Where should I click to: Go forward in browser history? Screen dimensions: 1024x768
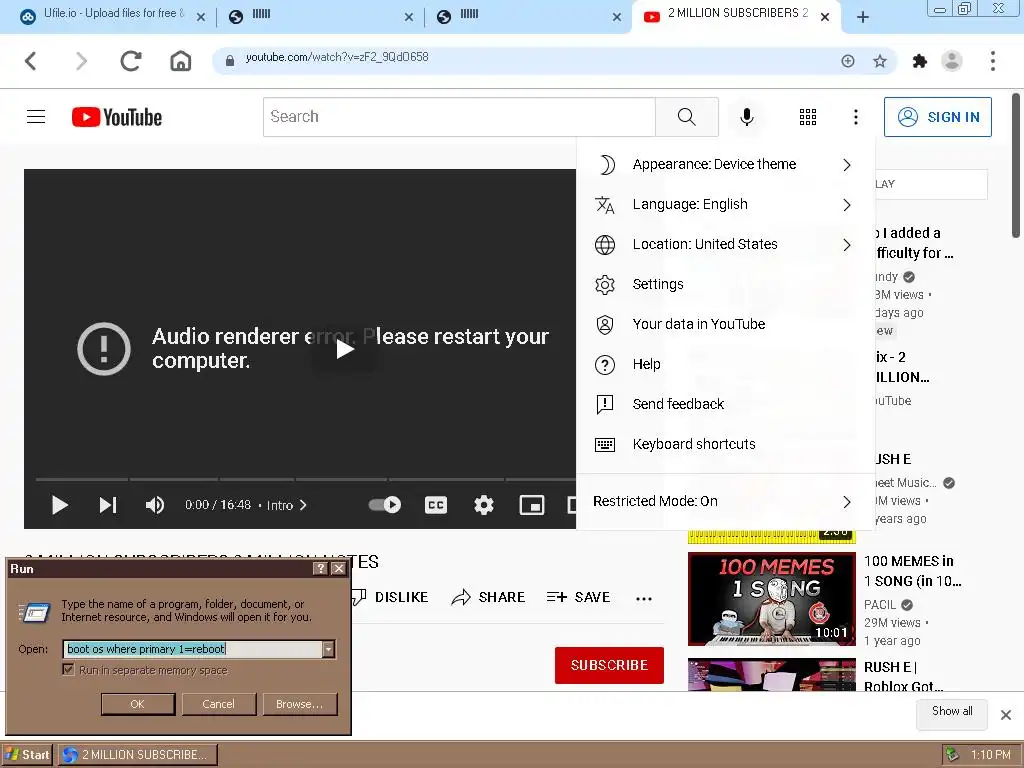tap(81, 61)
